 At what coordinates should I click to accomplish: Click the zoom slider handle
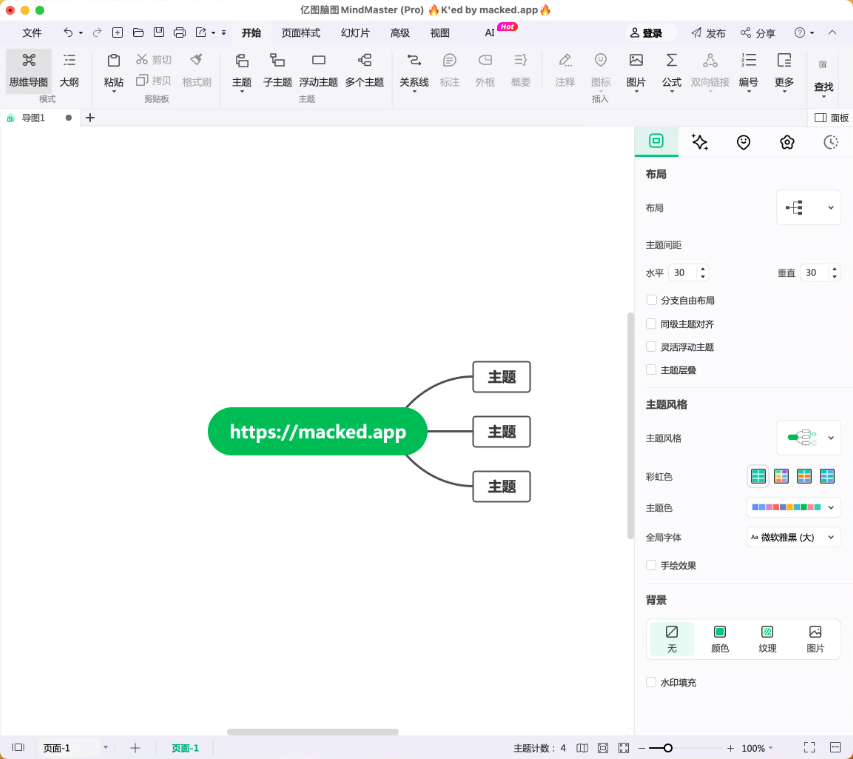[x=667, y=748]
